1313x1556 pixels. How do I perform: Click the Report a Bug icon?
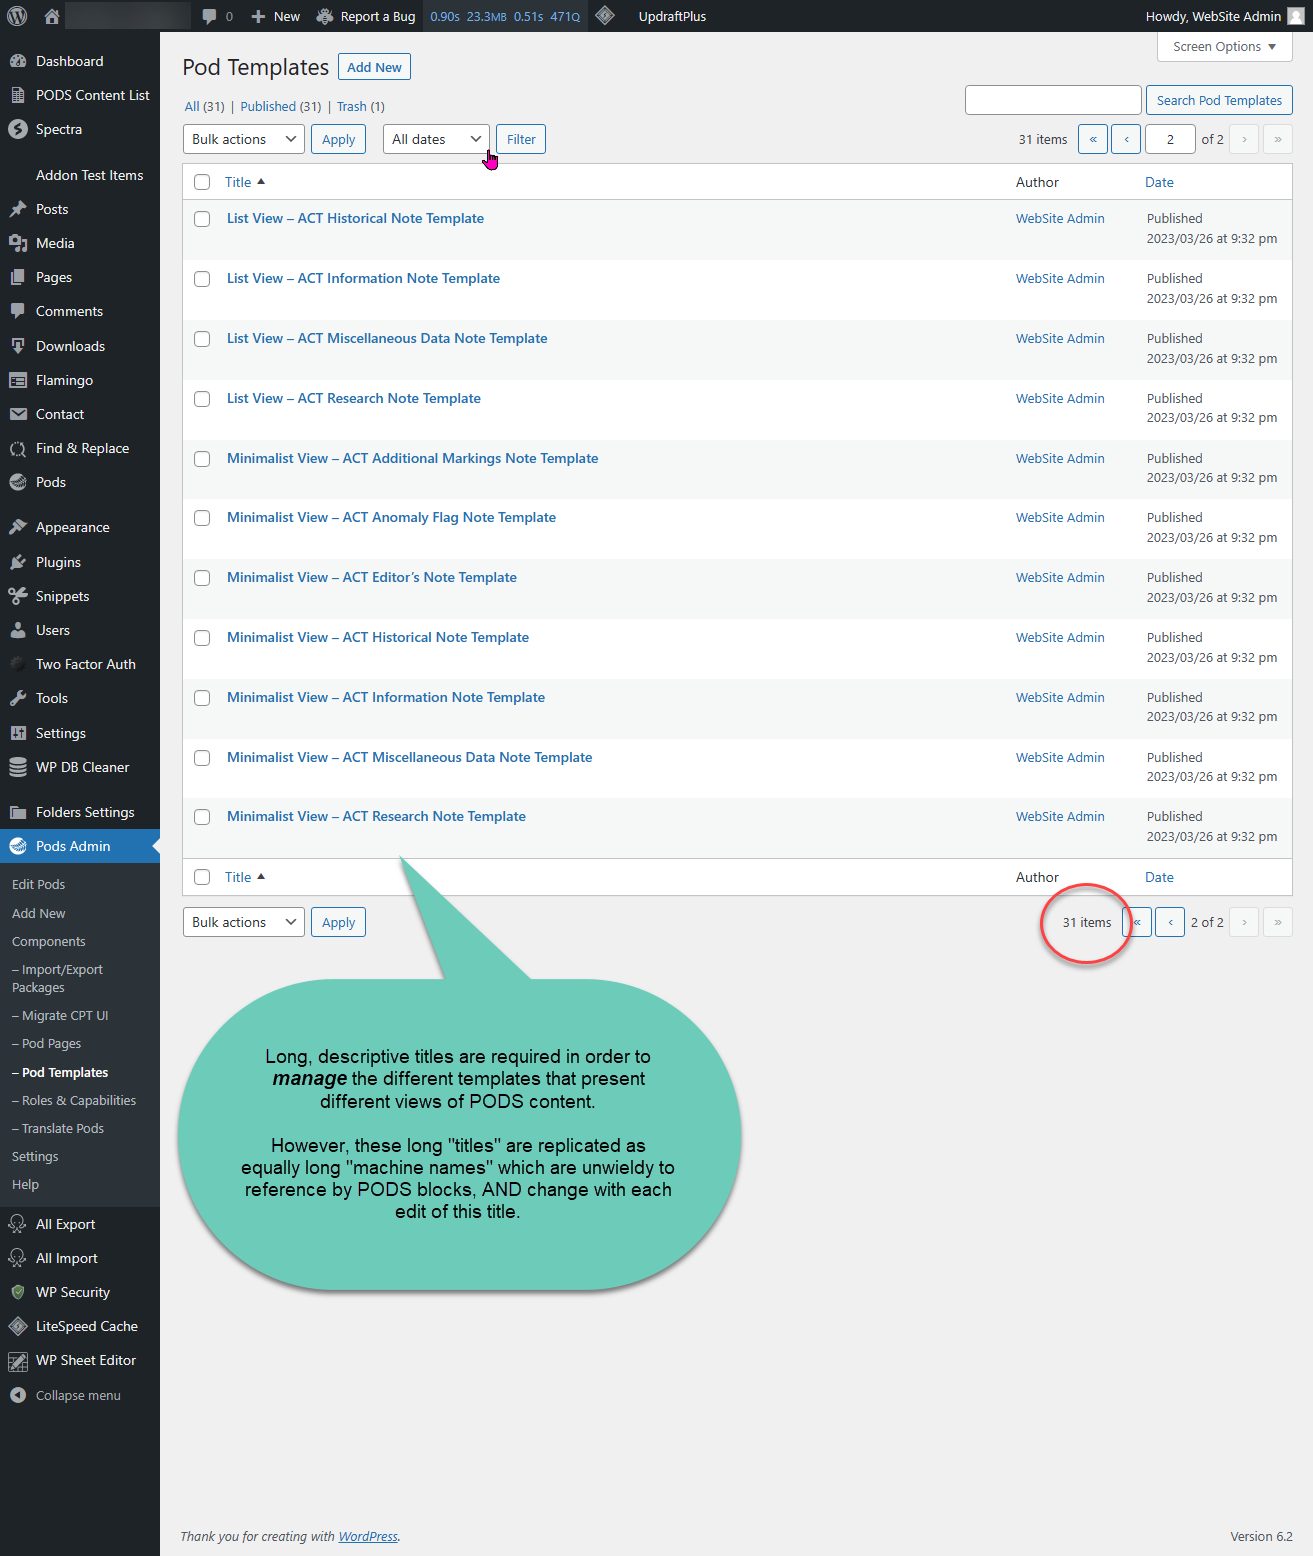click(323, 15)
